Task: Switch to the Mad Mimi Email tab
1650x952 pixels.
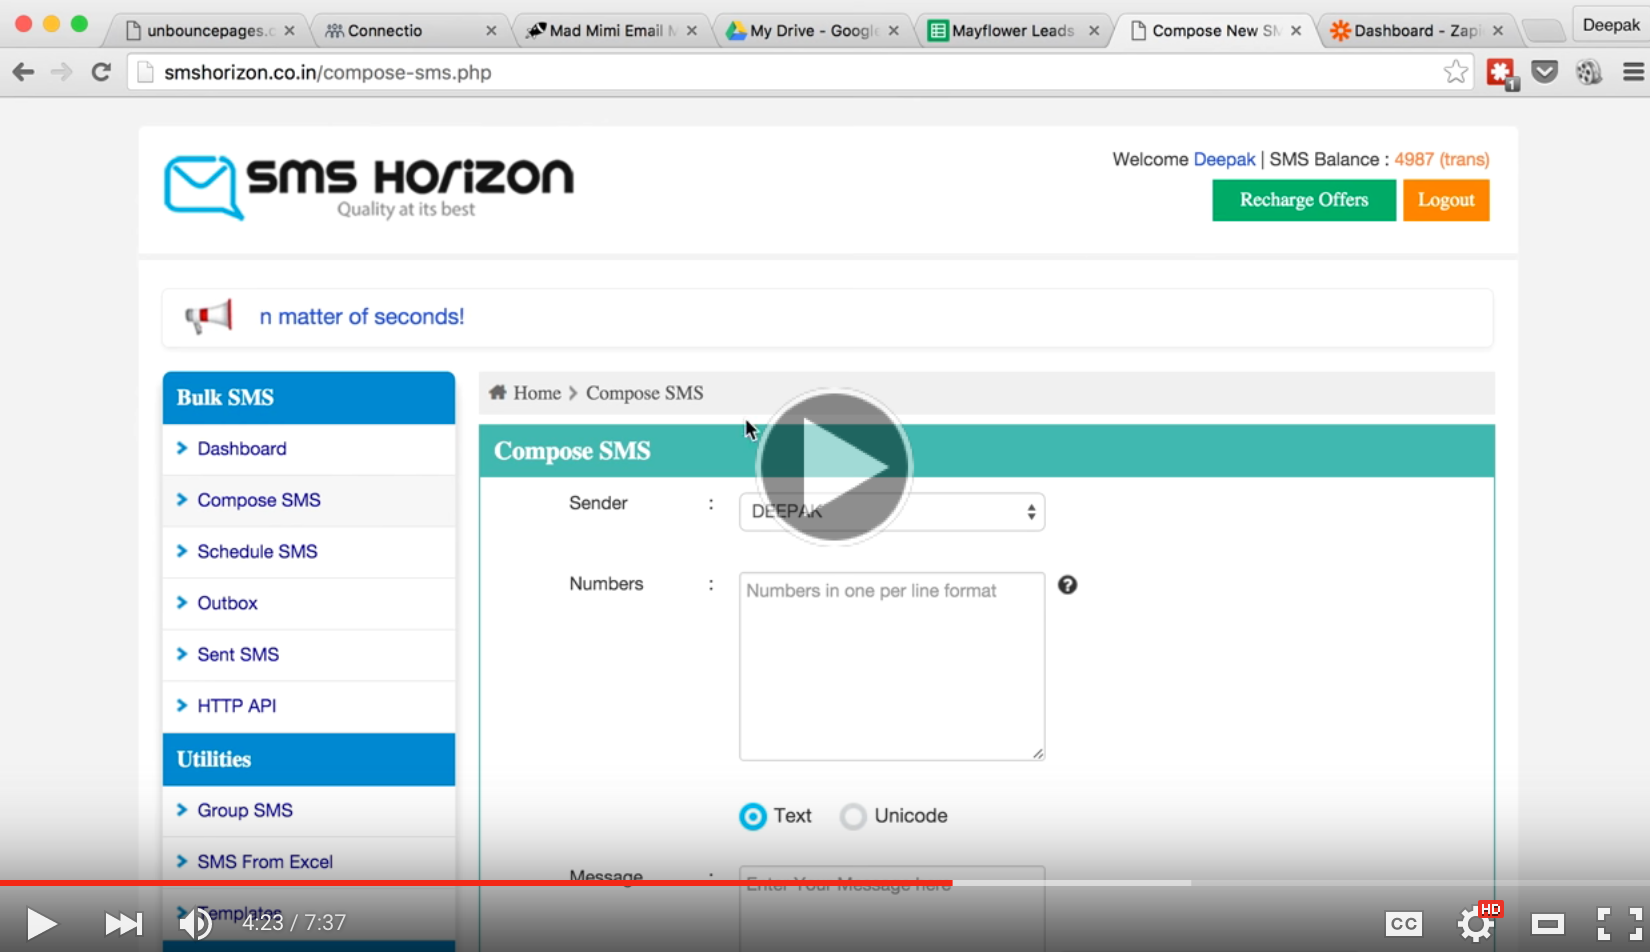Action: coord(611,31)
